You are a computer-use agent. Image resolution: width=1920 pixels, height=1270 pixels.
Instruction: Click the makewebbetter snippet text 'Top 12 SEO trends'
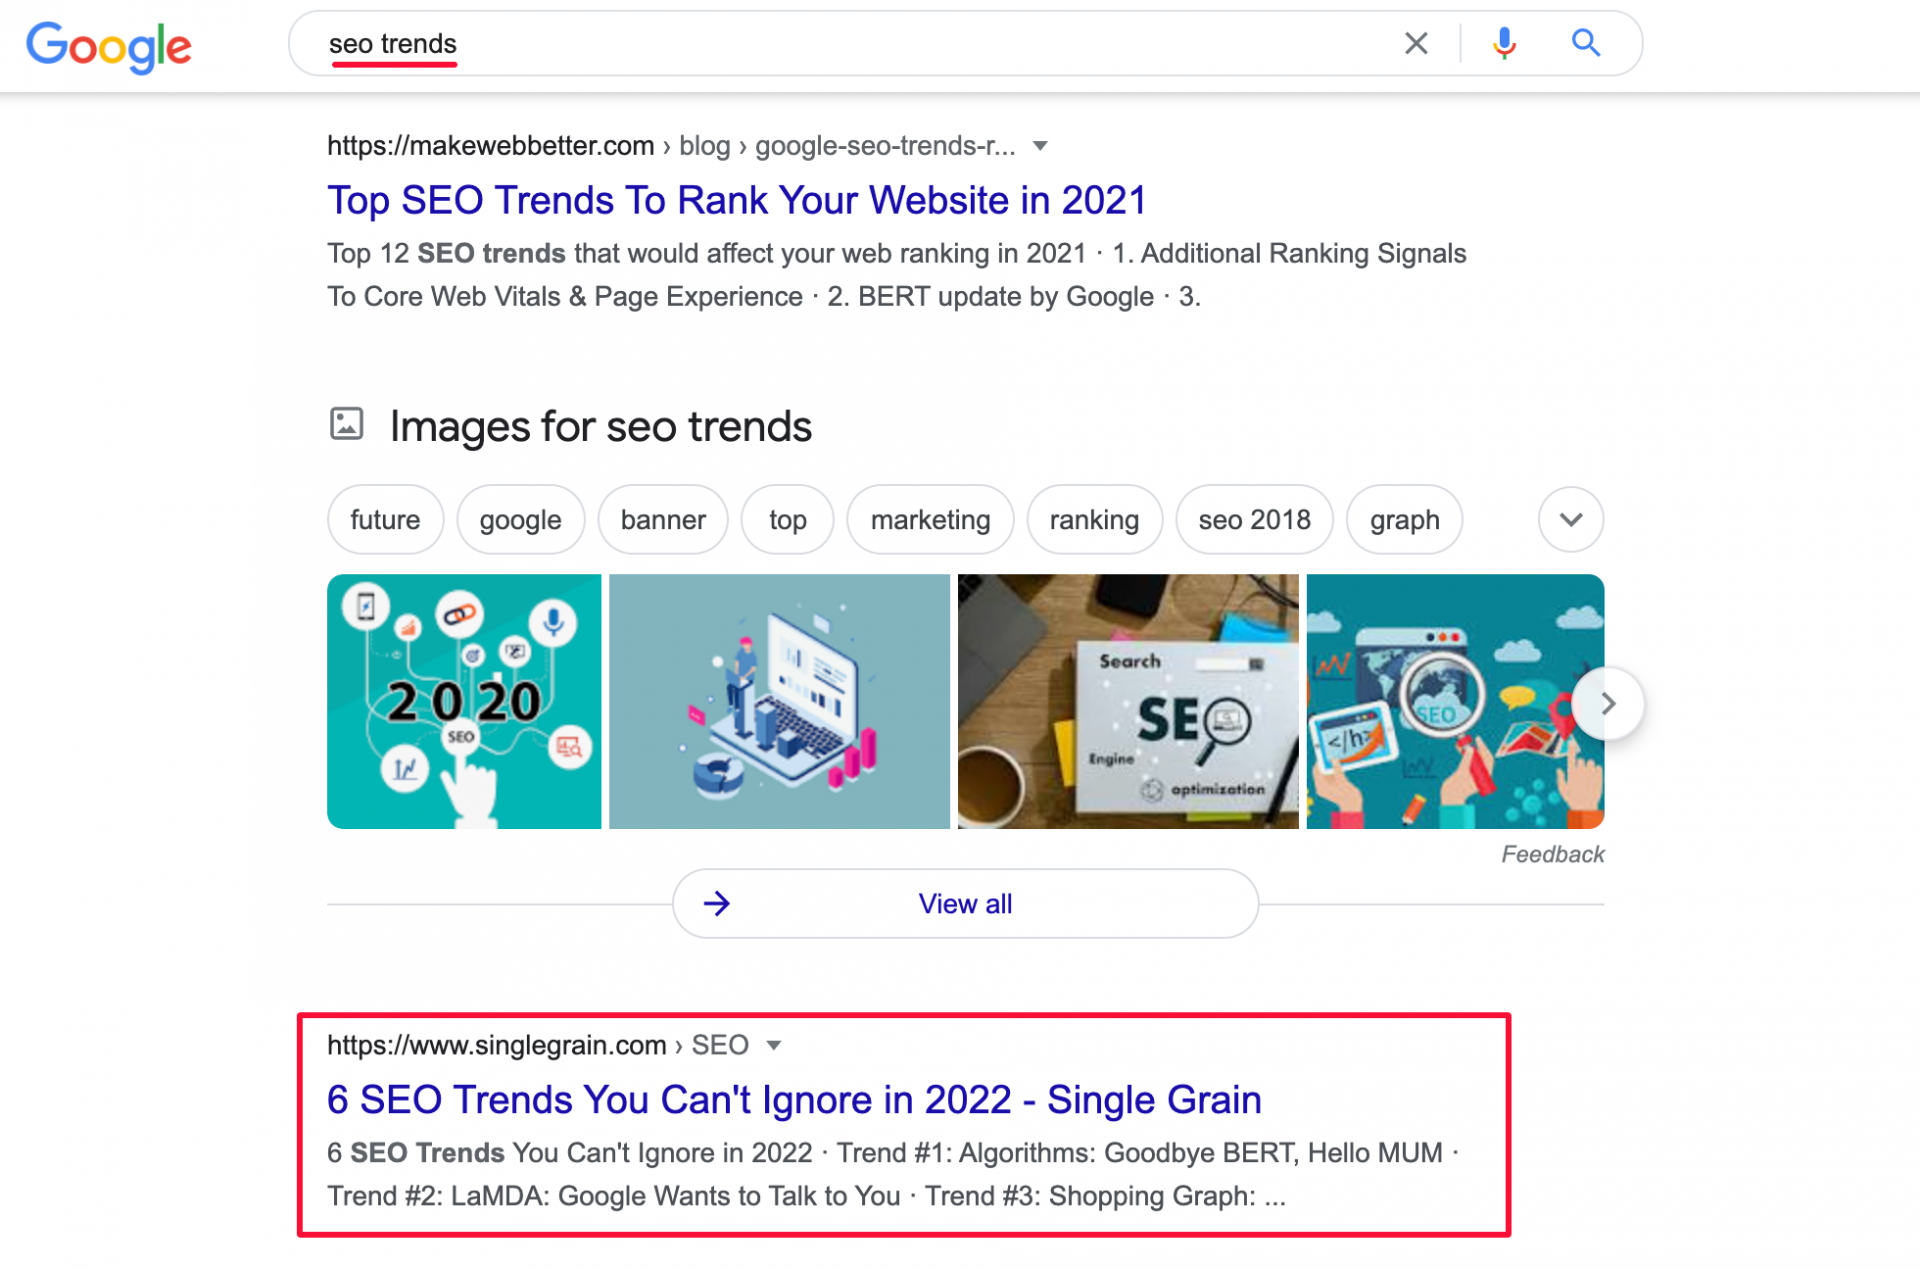446,253
